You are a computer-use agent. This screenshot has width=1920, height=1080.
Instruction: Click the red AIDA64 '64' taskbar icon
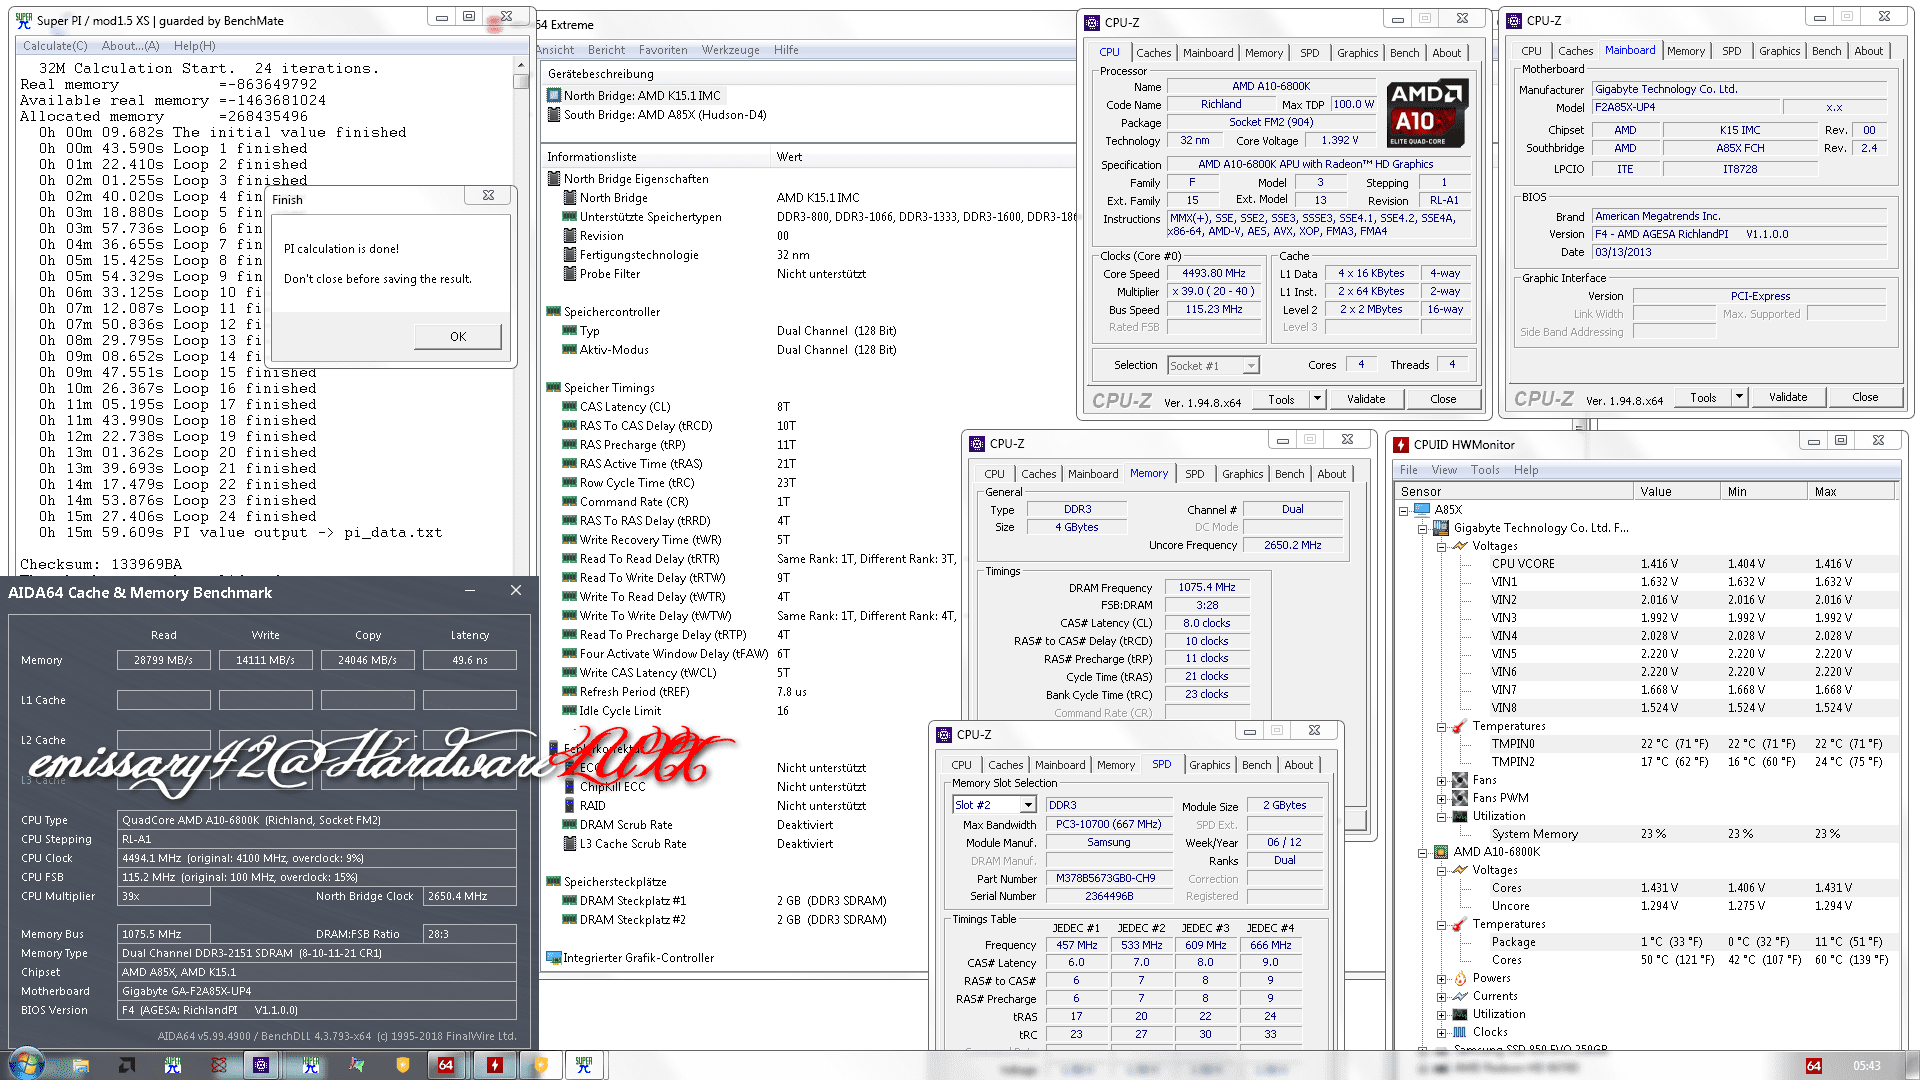point(446,1065)
